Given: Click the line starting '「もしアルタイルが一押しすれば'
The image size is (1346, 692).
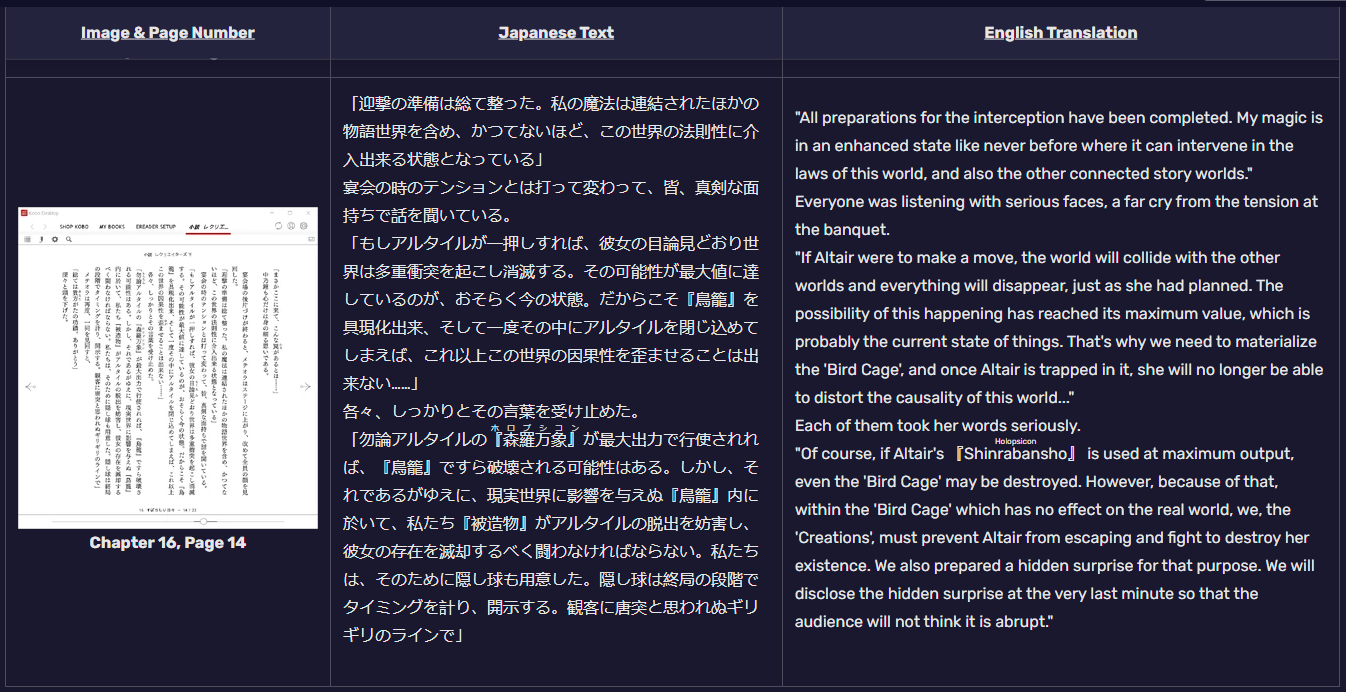Looking at the screenshot, I should point(552,243).
